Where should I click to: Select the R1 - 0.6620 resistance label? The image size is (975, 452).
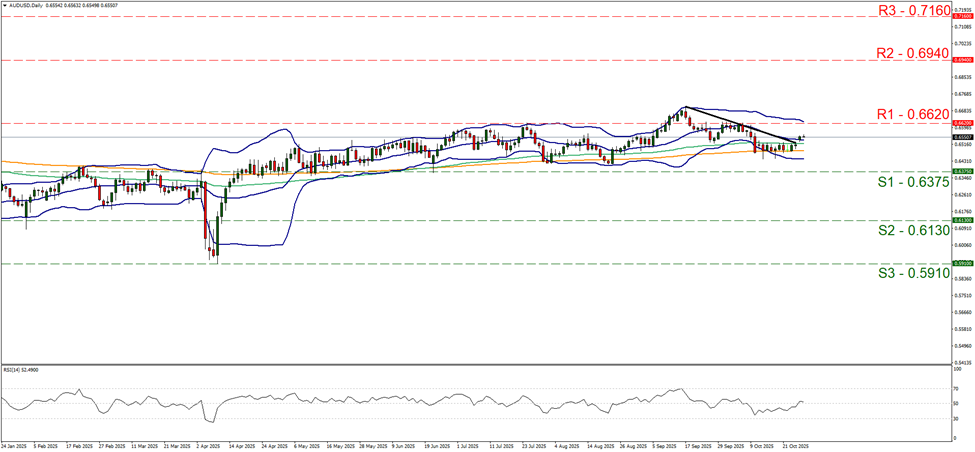coord(911,115)
